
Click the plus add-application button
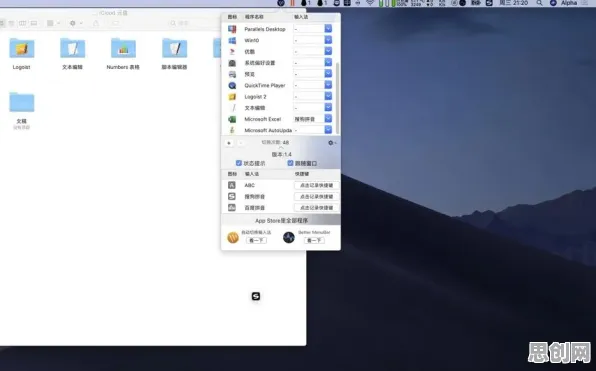229,143
